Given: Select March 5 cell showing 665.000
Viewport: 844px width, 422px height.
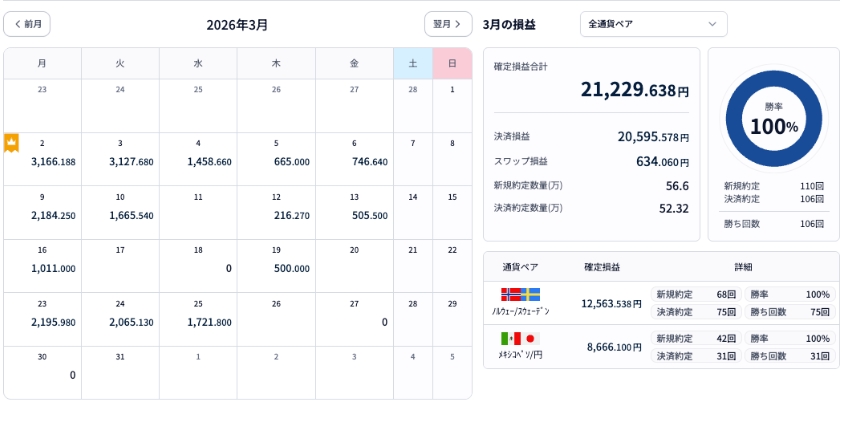Looking at the screenshot, I should tap(276, 159).
